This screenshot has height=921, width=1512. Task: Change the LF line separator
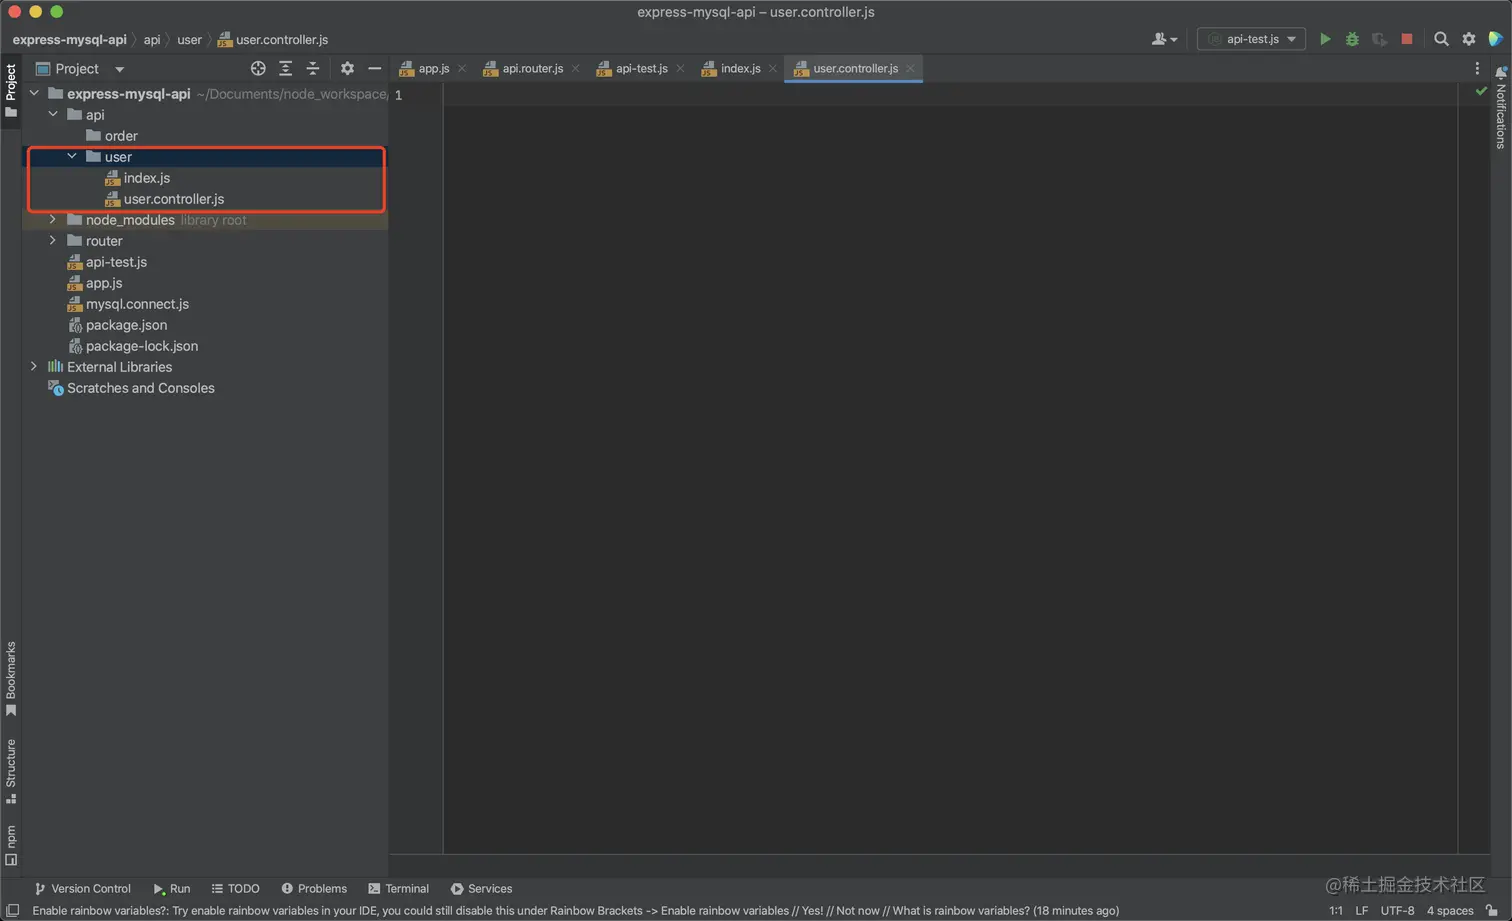1361,910
